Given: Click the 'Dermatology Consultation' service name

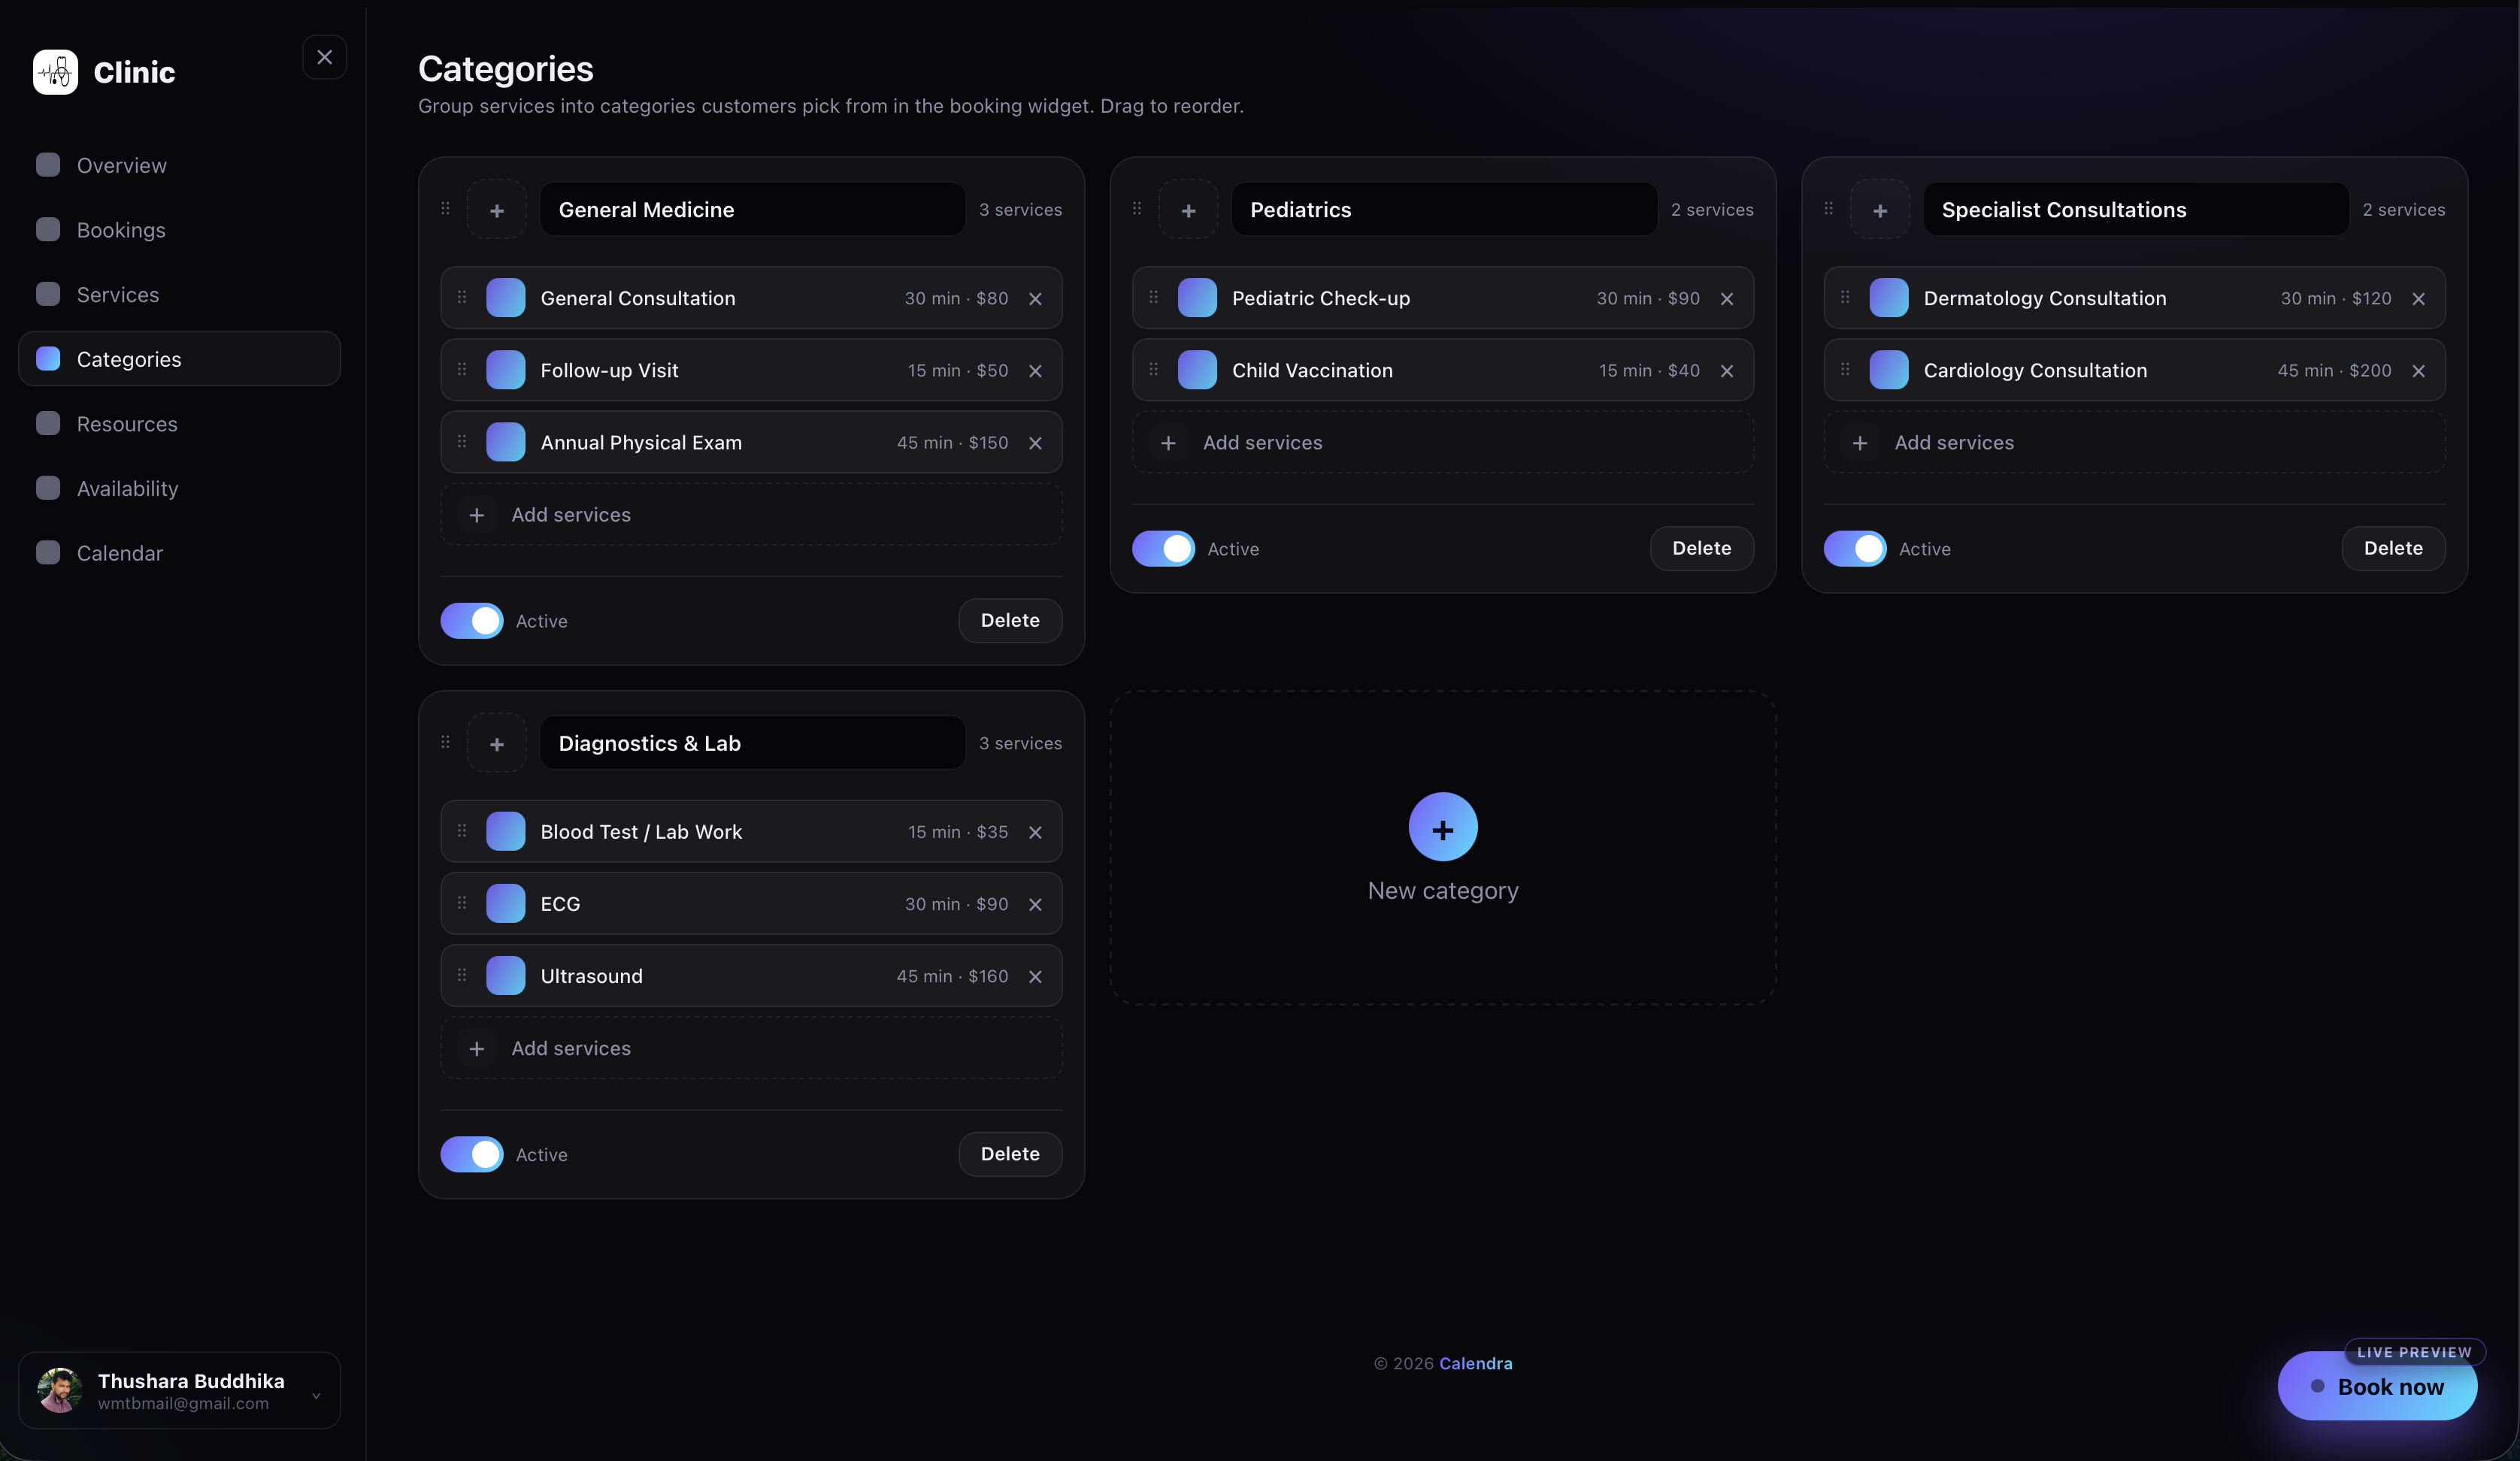Looking at the screenshot, I should [2045, 298].
